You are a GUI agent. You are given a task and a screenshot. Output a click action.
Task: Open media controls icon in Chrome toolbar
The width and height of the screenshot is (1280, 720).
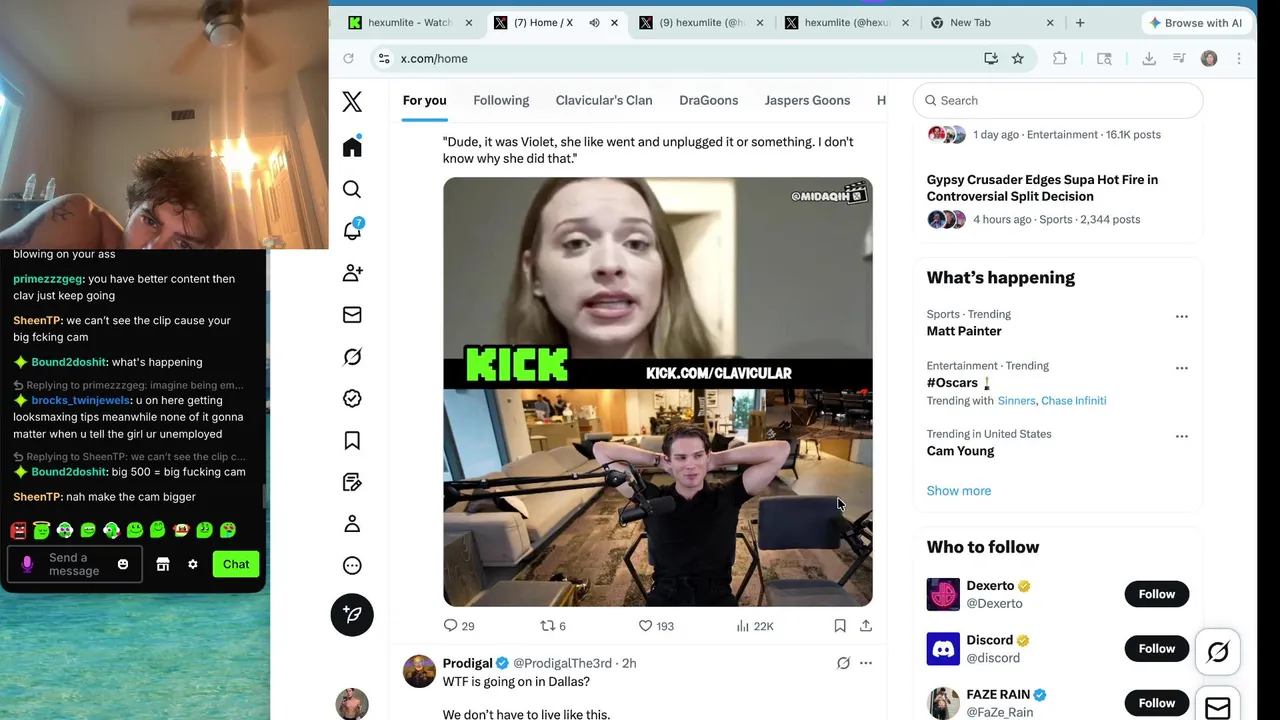click(1179, 58)
